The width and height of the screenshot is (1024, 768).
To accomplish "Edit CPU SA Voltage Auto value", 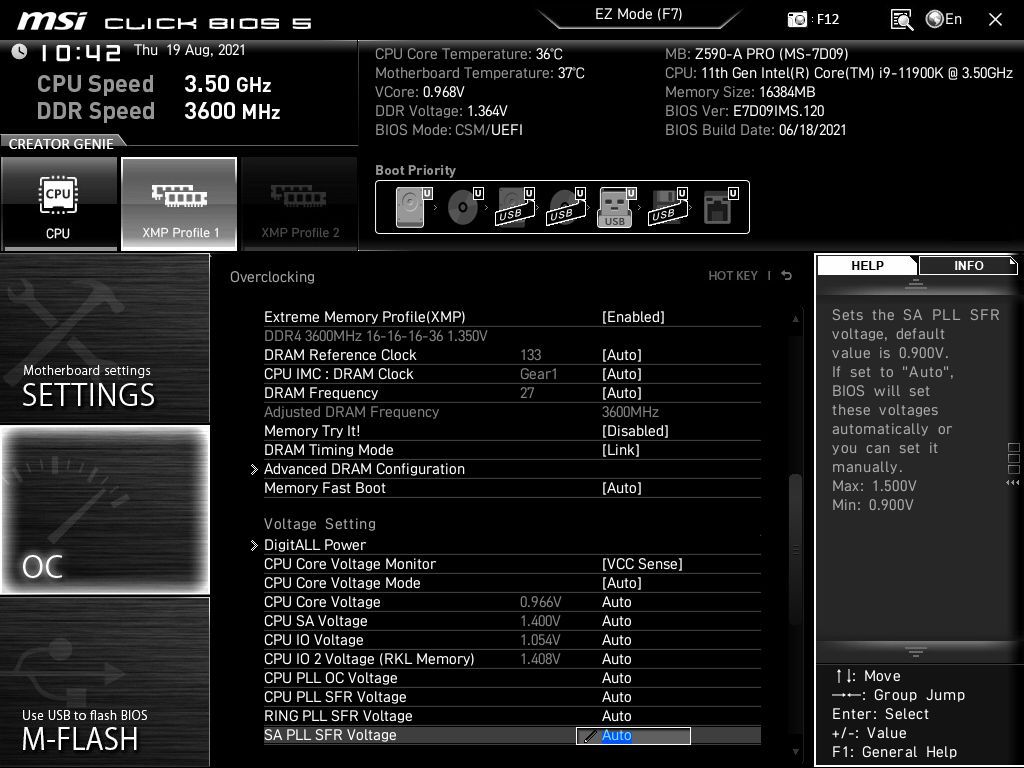I will click(616, 620).
